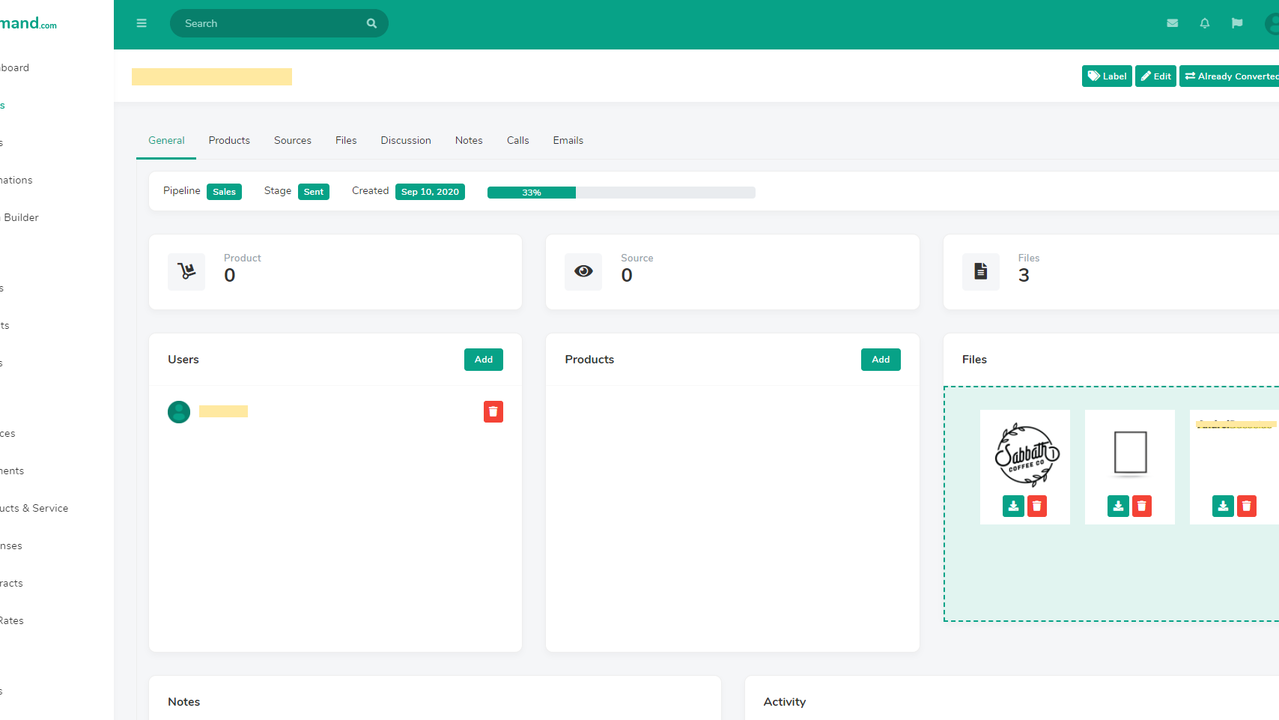Delete the Sabbath Coffee logo file
This screenshot has width=1279, height=720.
1037,506
